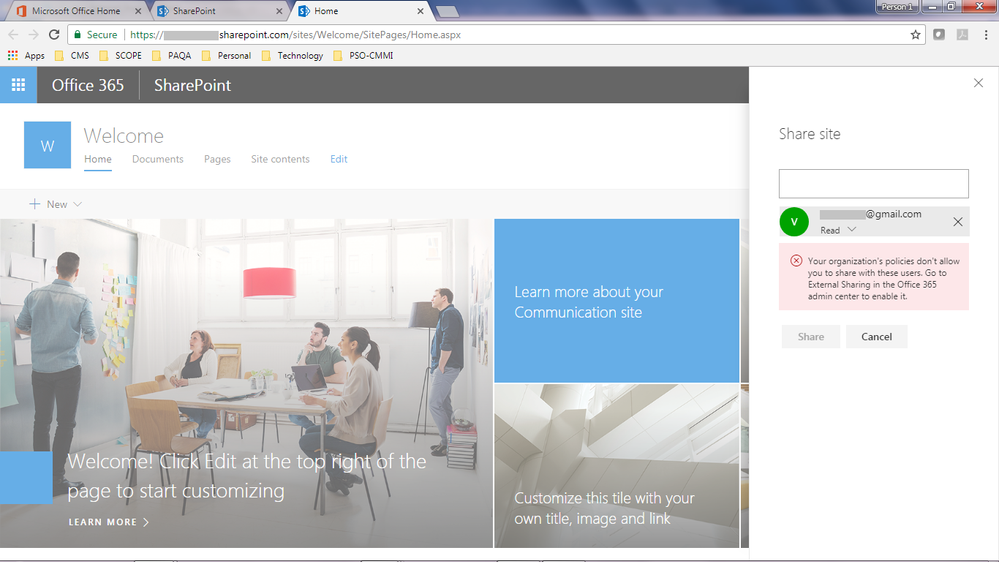Viewport: 999px width, 562px height.
Task: Open the SCOPE bookmark folder
Action: [x=120, y=55]
